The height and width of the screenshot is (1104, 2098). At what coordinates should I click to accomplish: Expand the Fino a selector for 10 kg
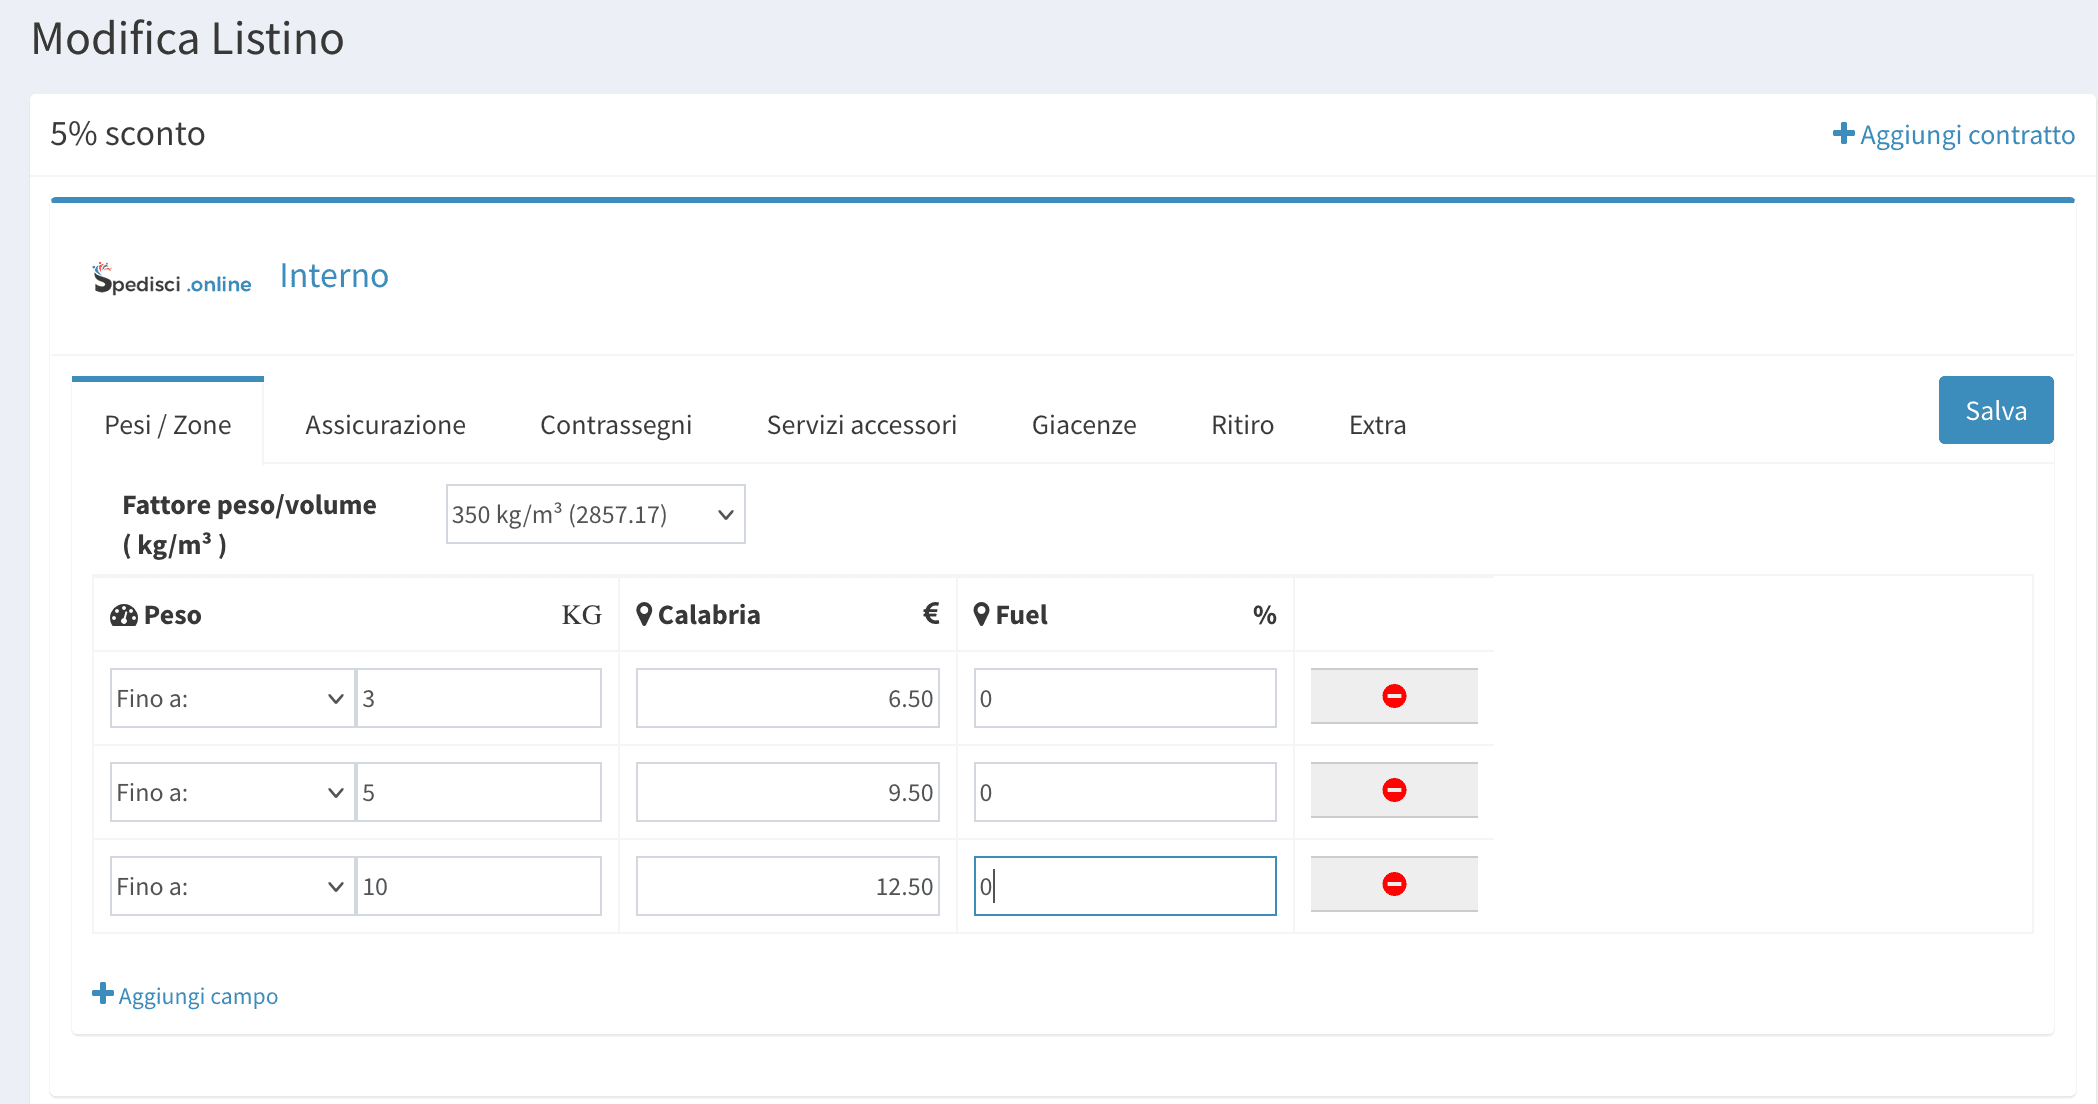pos(232,886)
